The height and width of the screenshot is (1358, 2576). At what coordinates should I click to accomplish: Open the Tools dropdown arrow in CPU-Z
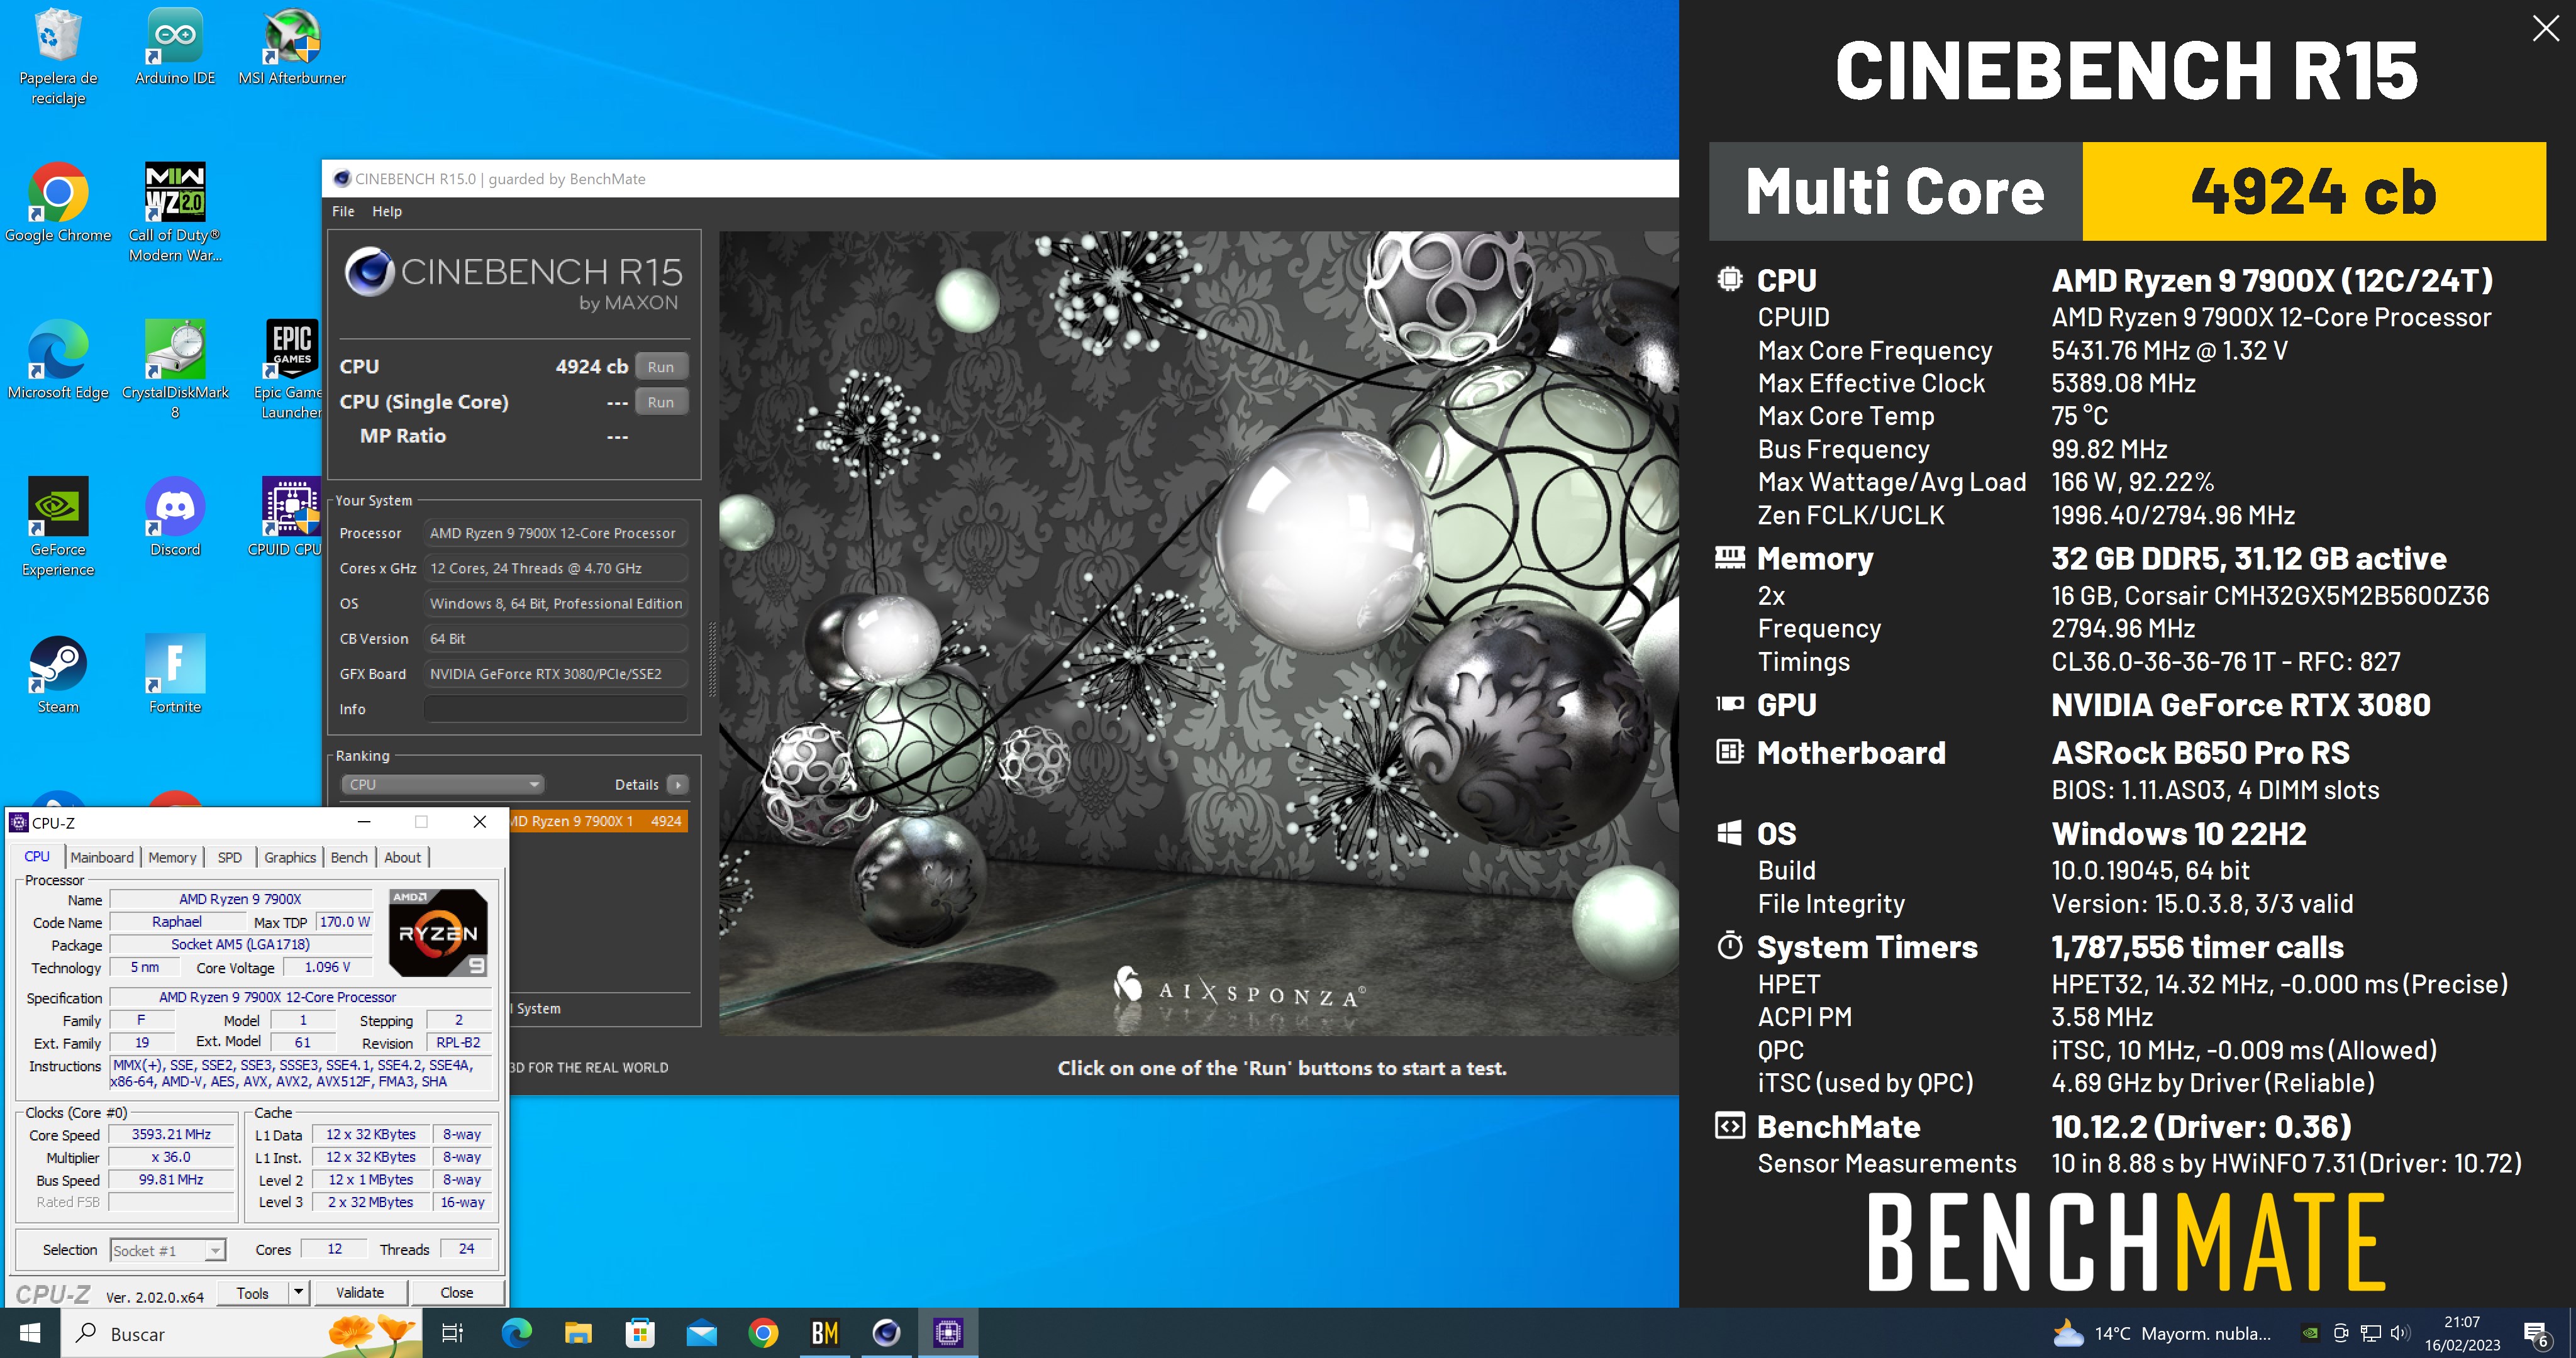pyautogui.click(x=298, y=1293)
